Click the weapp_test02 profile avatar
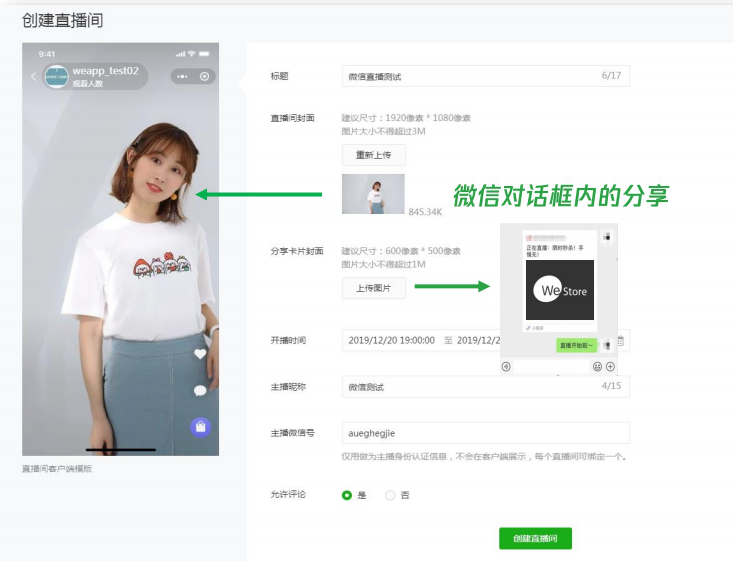The width and height of the screenshot is (733, 561). tap(57, 76)
